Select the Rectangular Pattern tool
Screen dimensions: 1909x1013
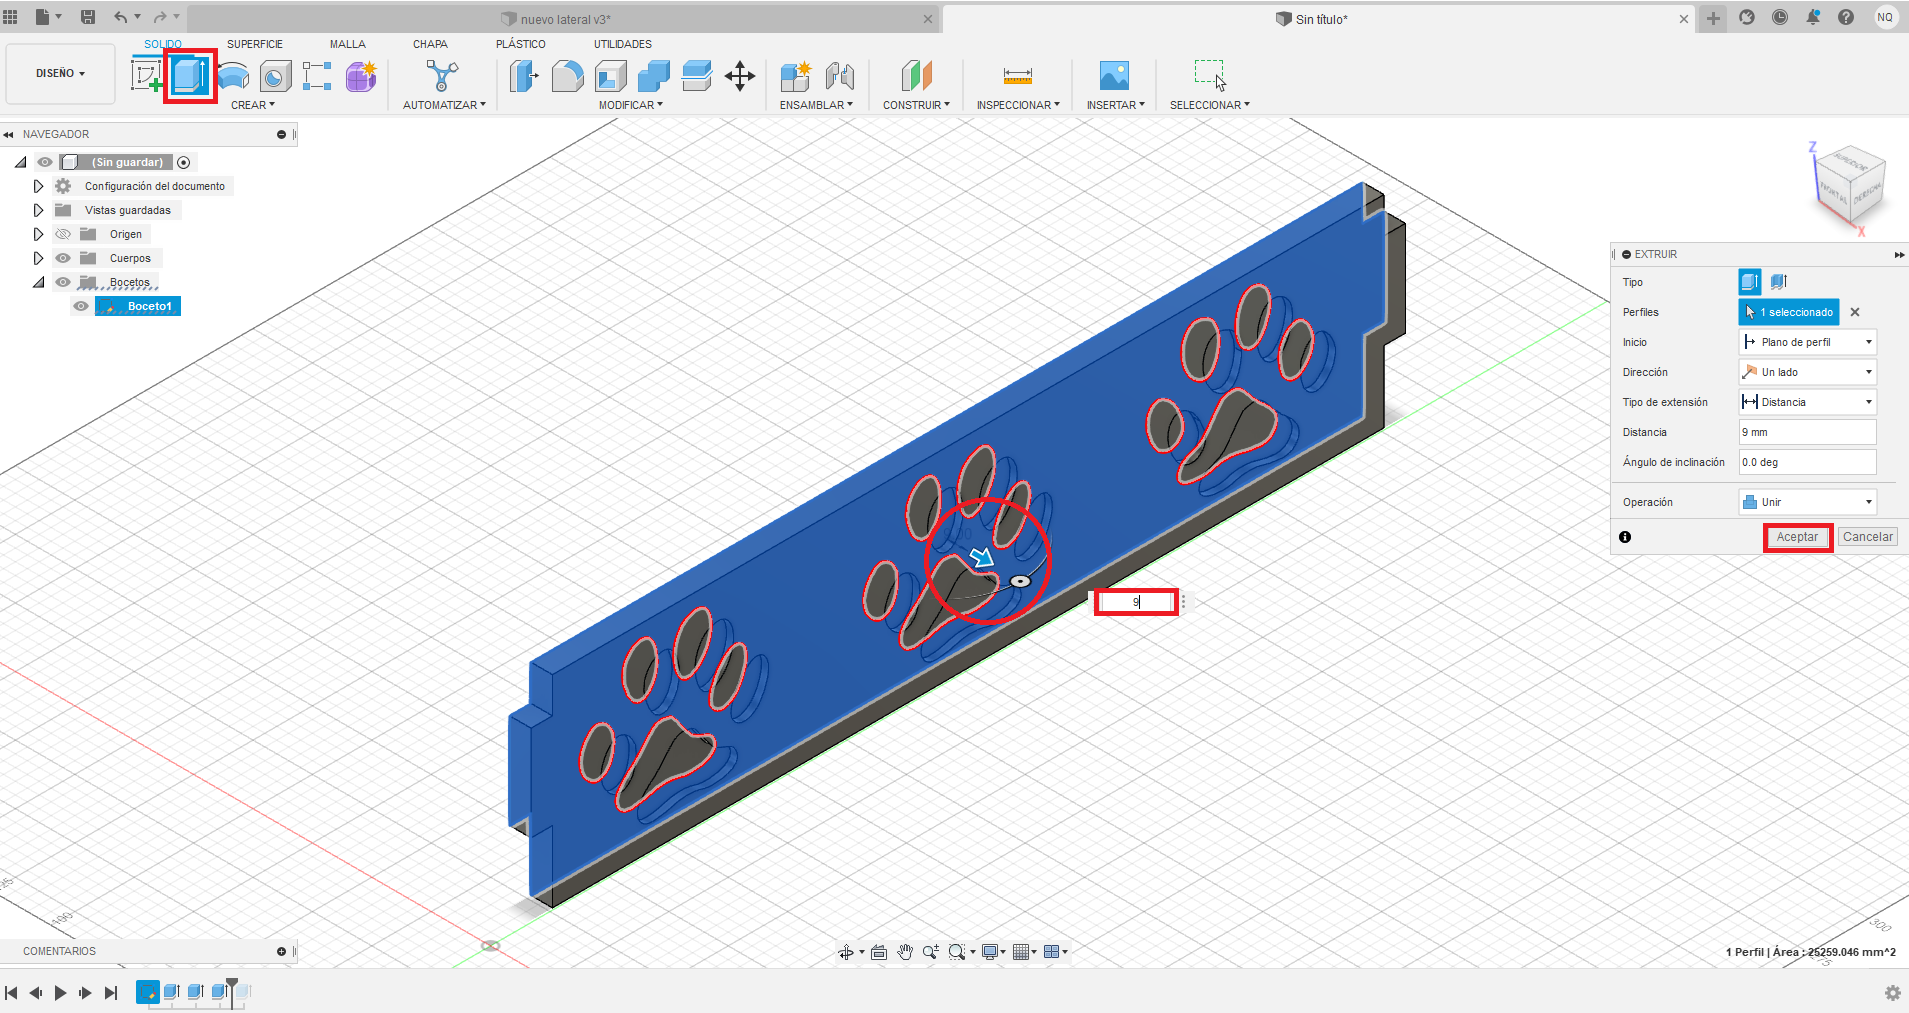317,76
